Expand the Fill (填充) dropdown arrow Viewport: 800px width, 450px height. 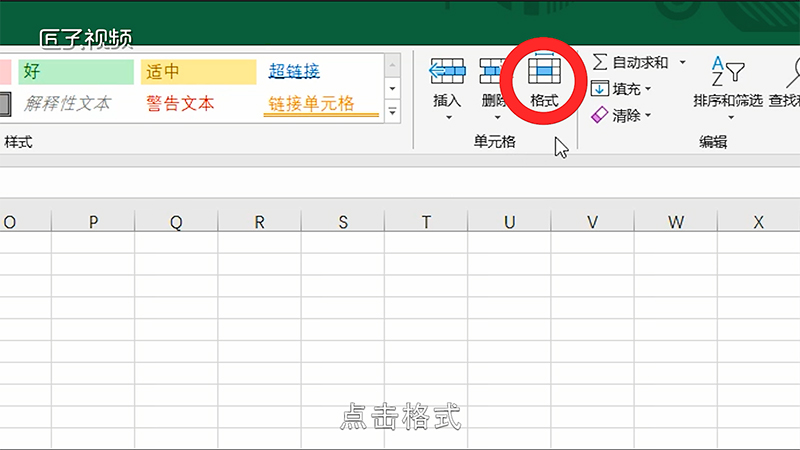(648, 89)
